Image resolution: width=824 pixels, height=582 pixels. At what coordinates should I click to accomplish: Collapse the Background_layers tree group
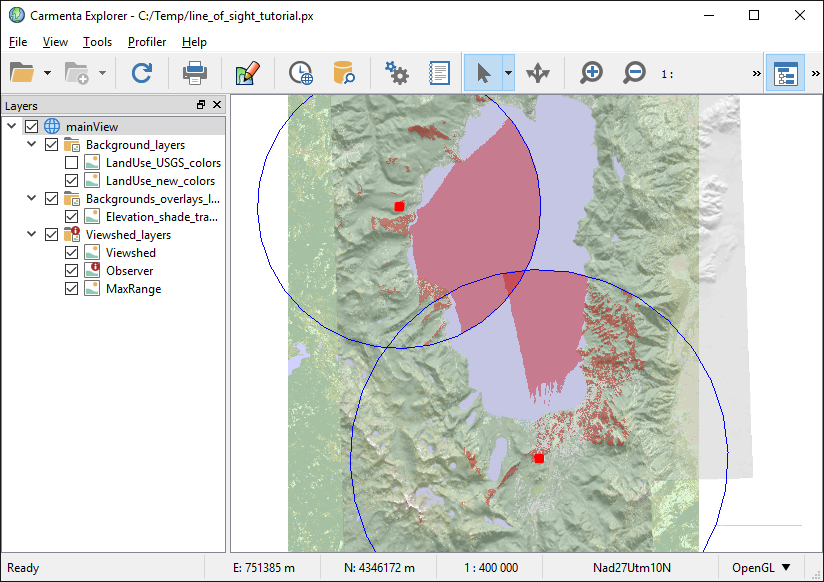point(32,145)
